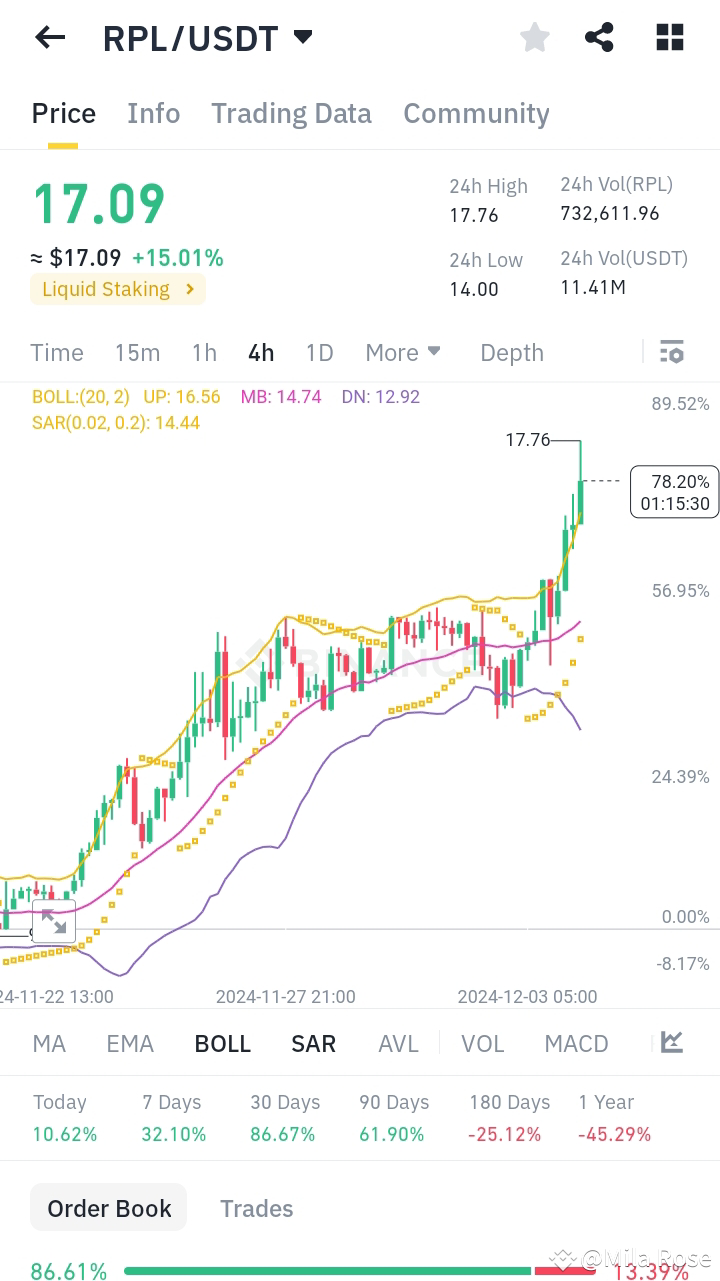Switch chart to the 1D interval
Viewport: 720px width, 1281px height.
319,352
